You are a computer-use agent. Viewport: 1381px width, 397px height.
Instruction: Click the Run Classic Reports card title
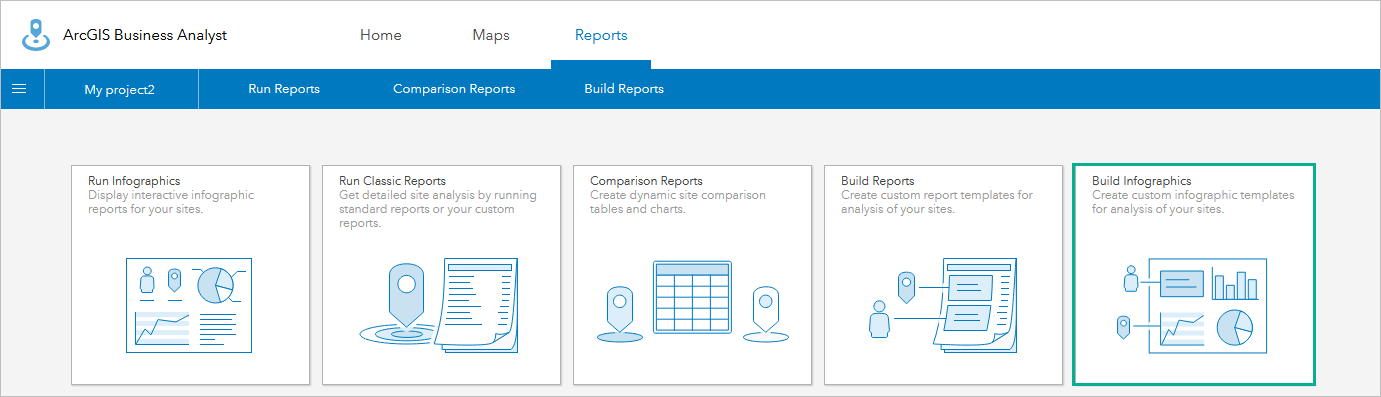393,181
